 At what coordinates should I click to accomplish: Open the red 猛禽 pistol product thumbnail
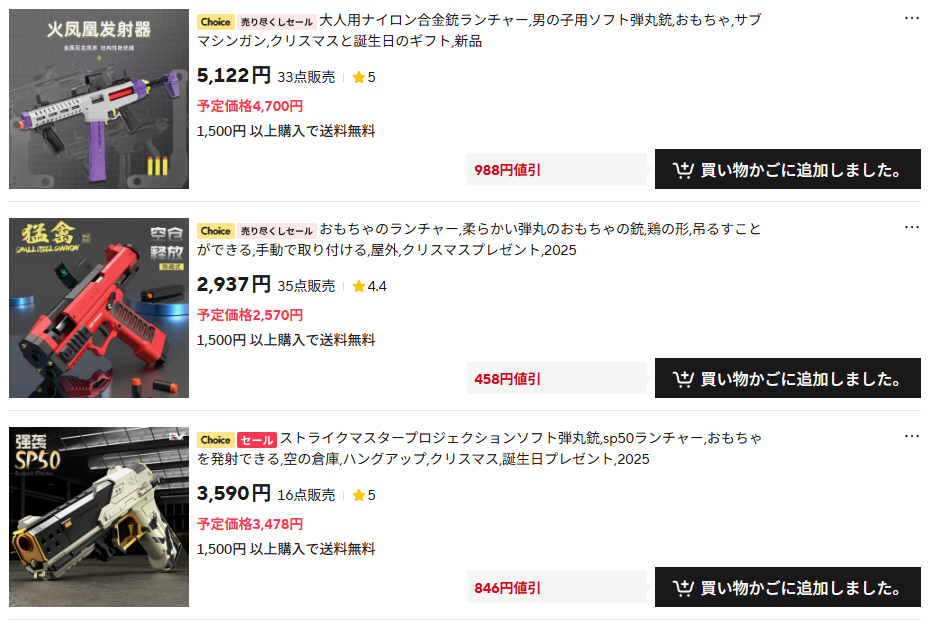99,308
